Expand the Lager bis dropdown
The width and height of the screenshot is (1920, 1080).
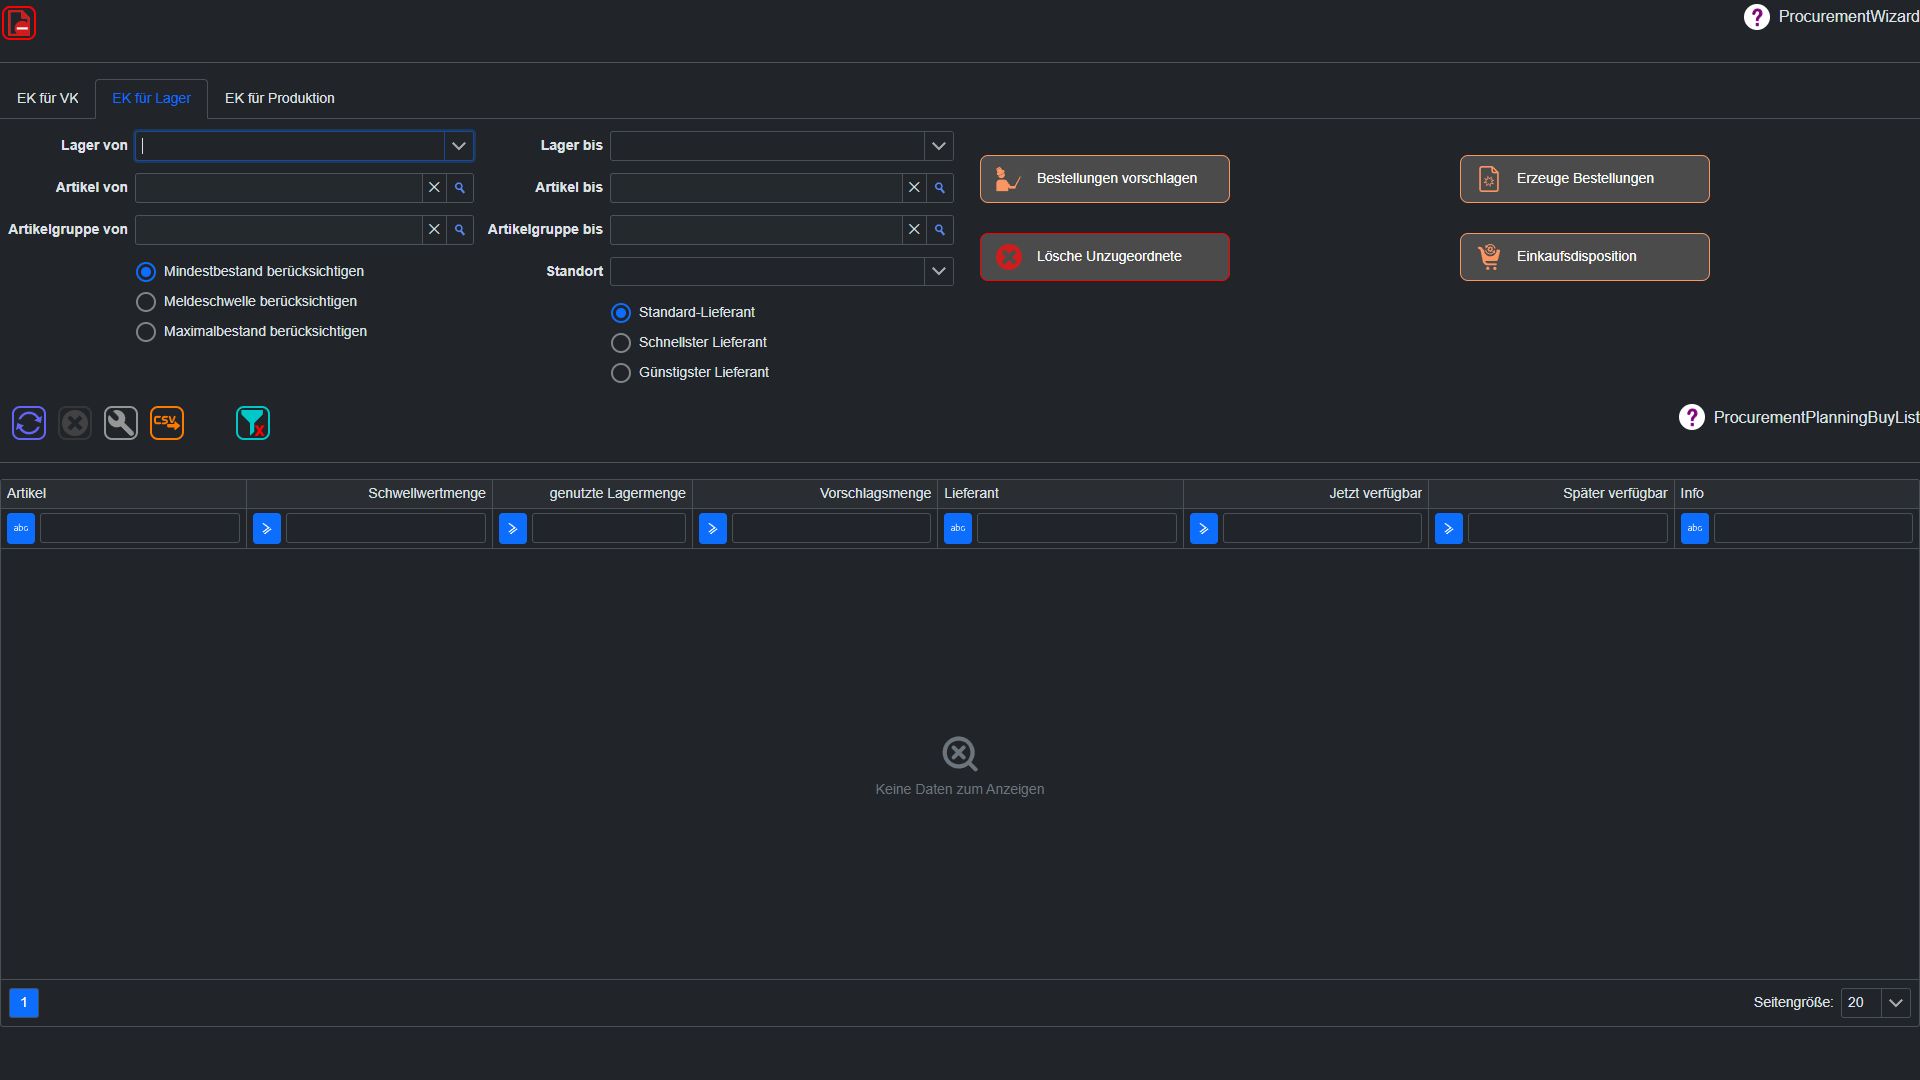point(939,146)
